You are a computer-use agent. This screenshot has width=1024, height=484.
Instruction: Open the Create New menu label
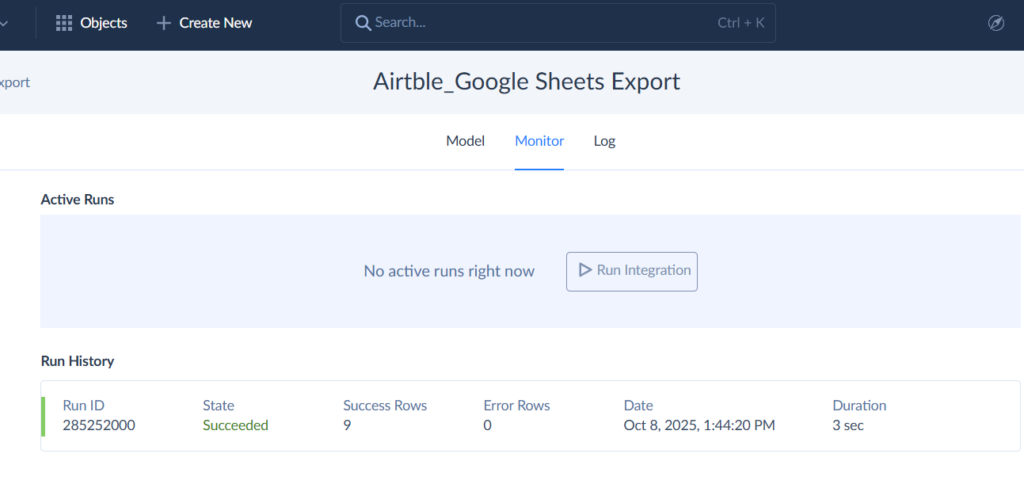tap(215, 23)
